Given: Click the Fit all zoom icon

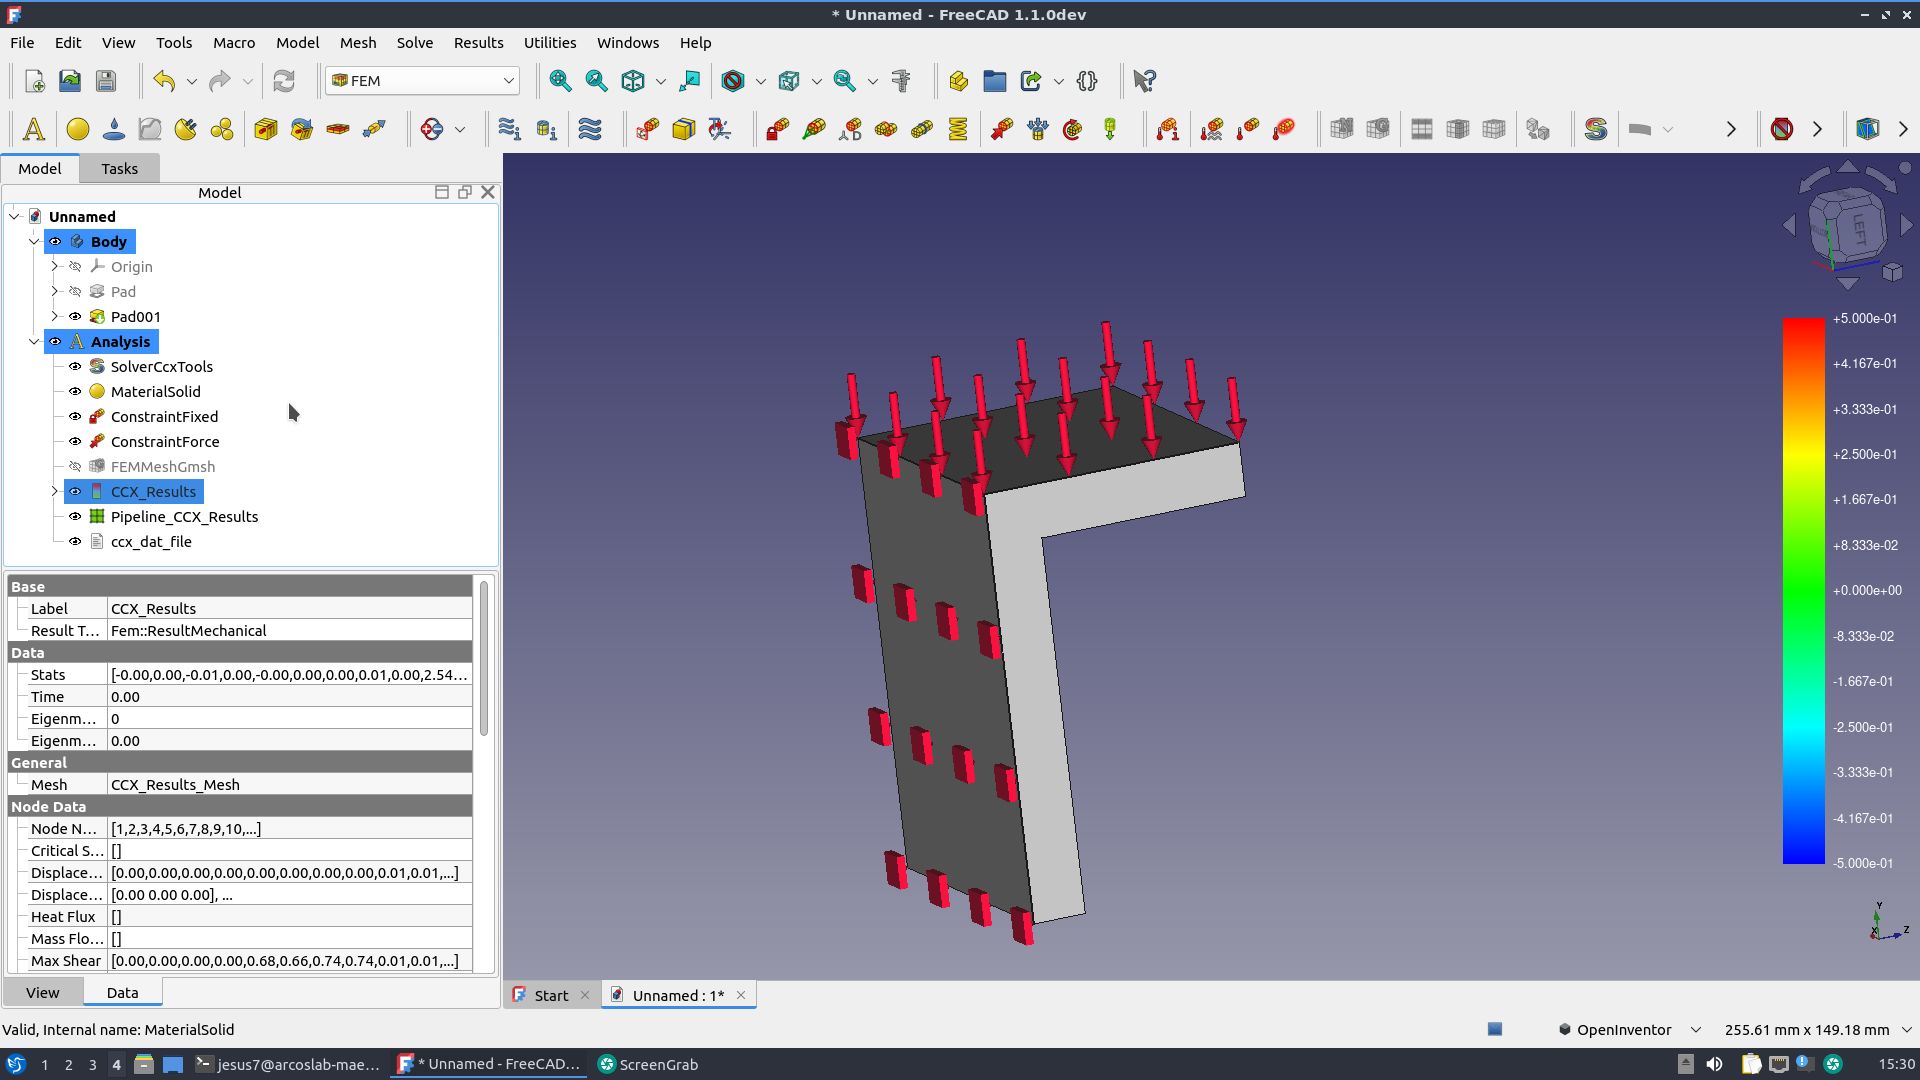Looking at the screenshot, I should tap(560, 81).
